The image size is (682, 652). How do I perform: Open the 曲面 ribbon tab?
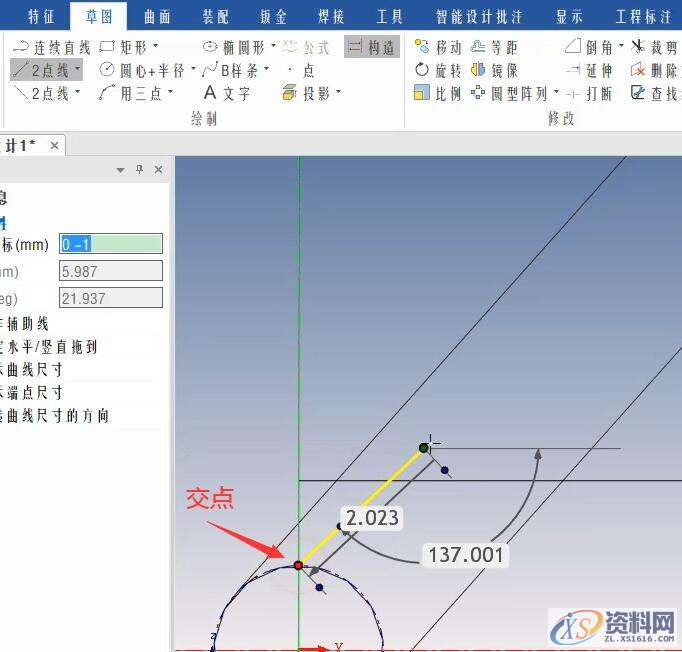157,17
